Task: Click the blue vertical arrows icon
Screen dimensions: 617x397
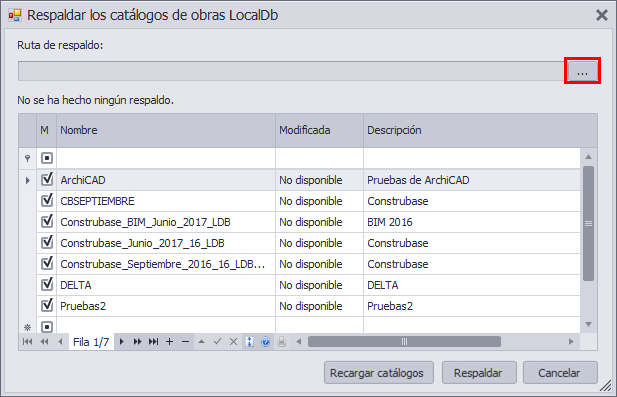Action: pyautogui.click(x=249, y=342)
